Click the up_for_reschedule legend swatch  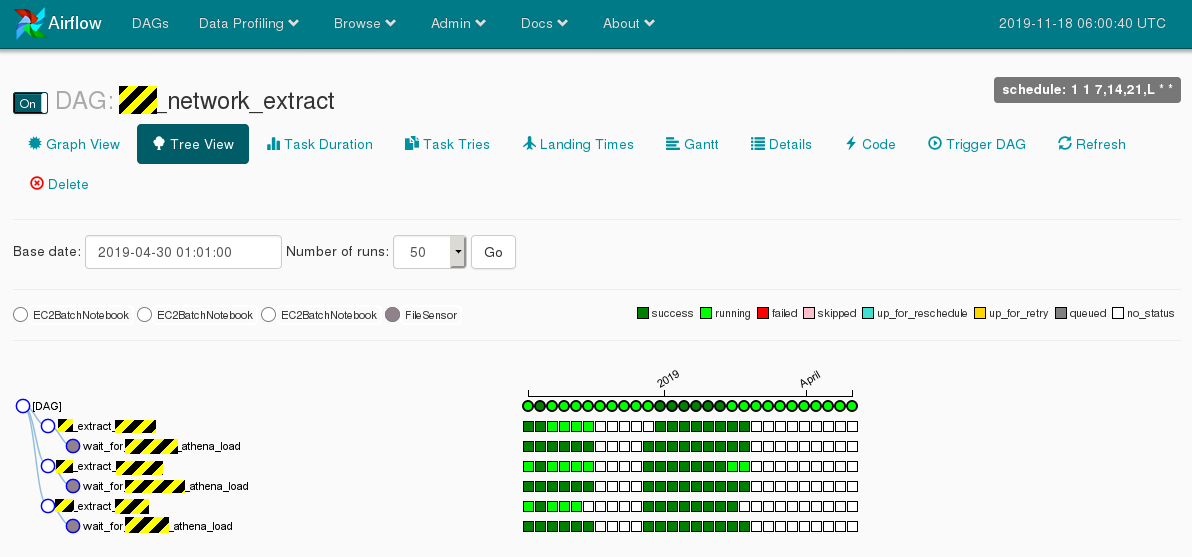coord(868,313)
